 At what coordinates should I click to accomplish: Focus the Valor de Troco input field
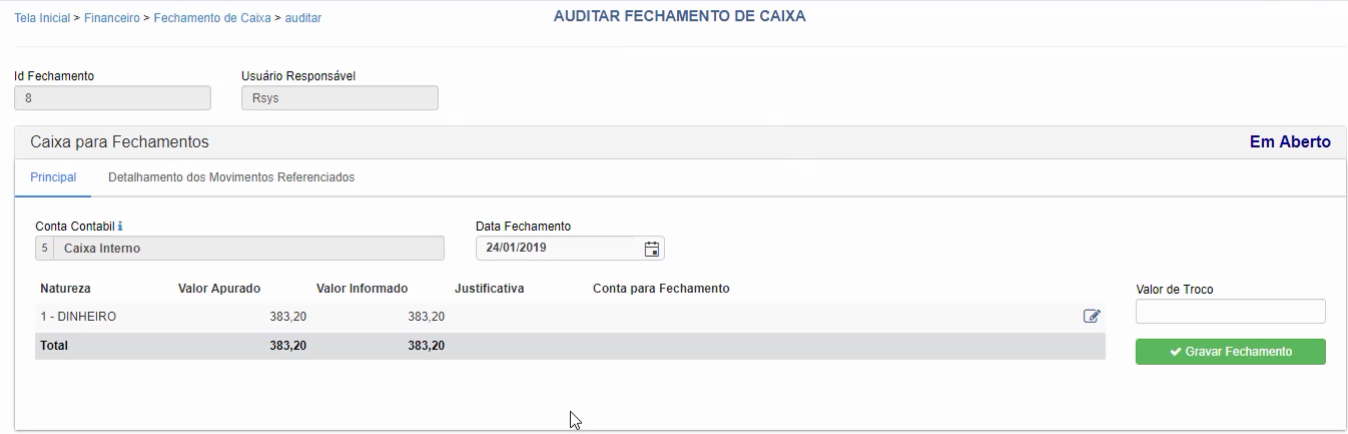(1230, 311)
